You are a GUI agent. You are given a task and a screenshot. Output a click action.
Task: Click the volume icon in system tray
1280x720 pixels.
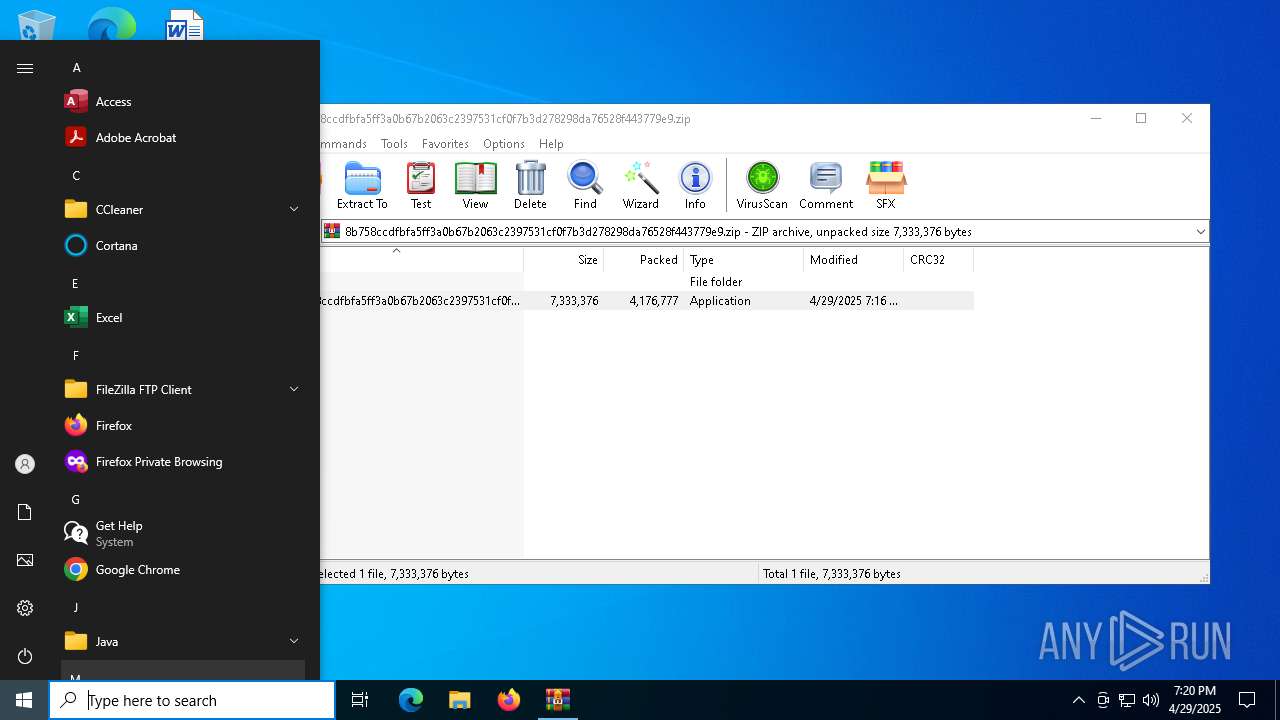(1151, 700)
